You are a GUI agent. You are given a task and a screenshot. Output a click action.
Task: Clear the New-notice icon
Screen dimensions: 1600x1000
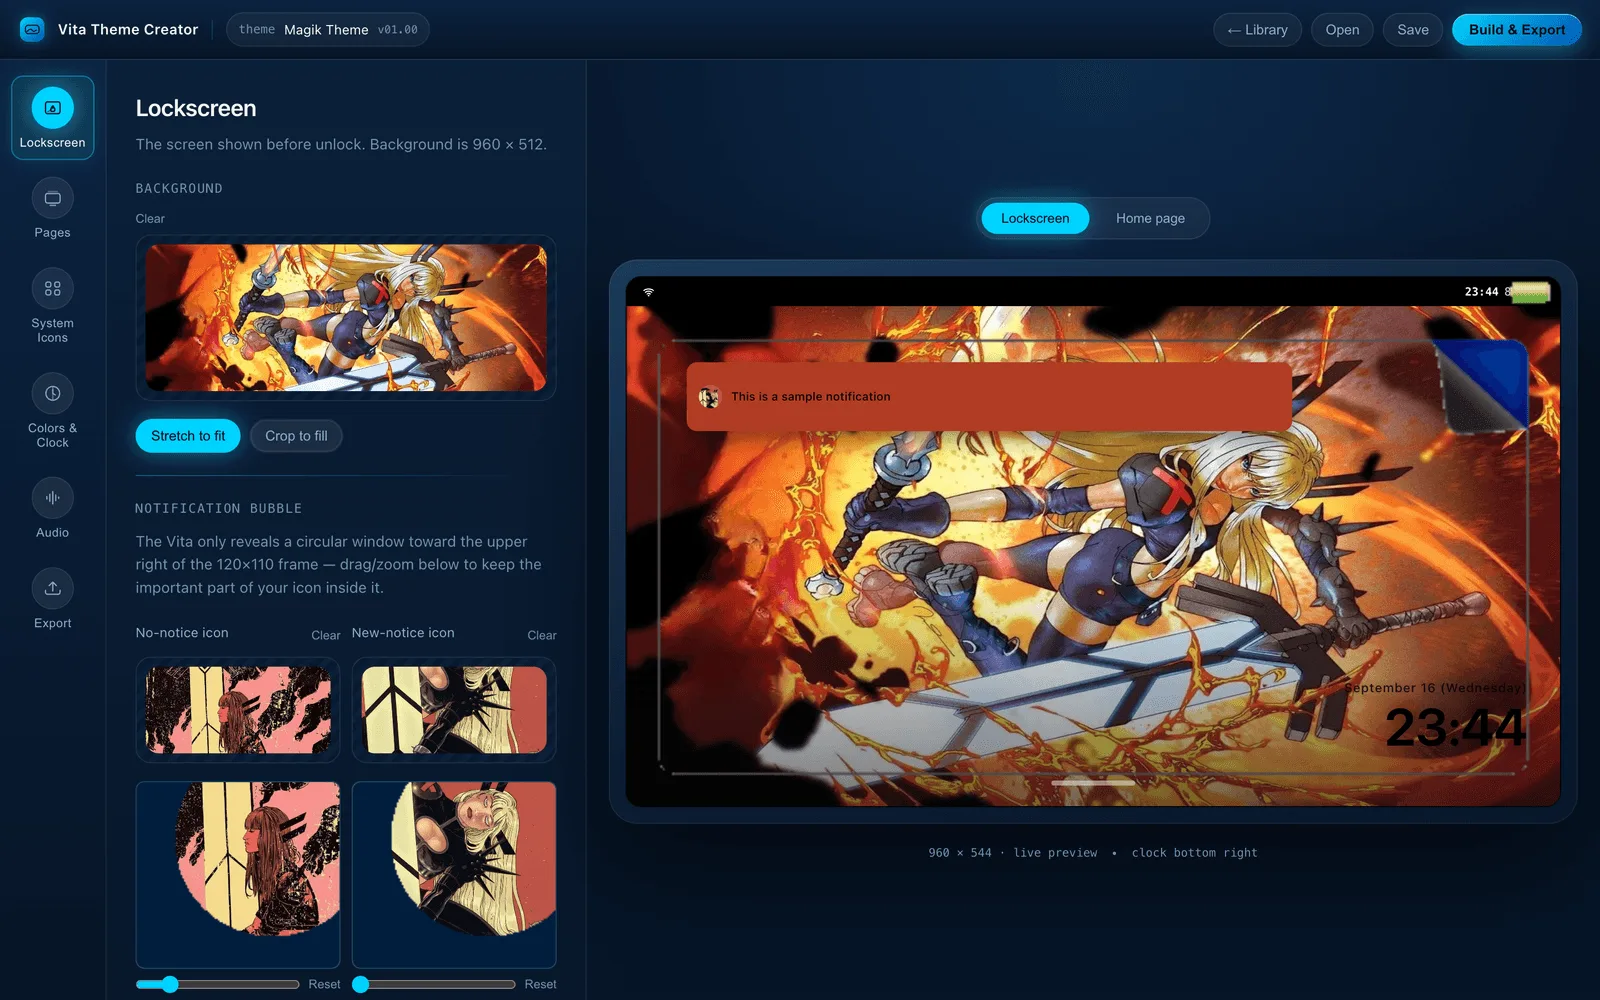[x=542, y=635]
